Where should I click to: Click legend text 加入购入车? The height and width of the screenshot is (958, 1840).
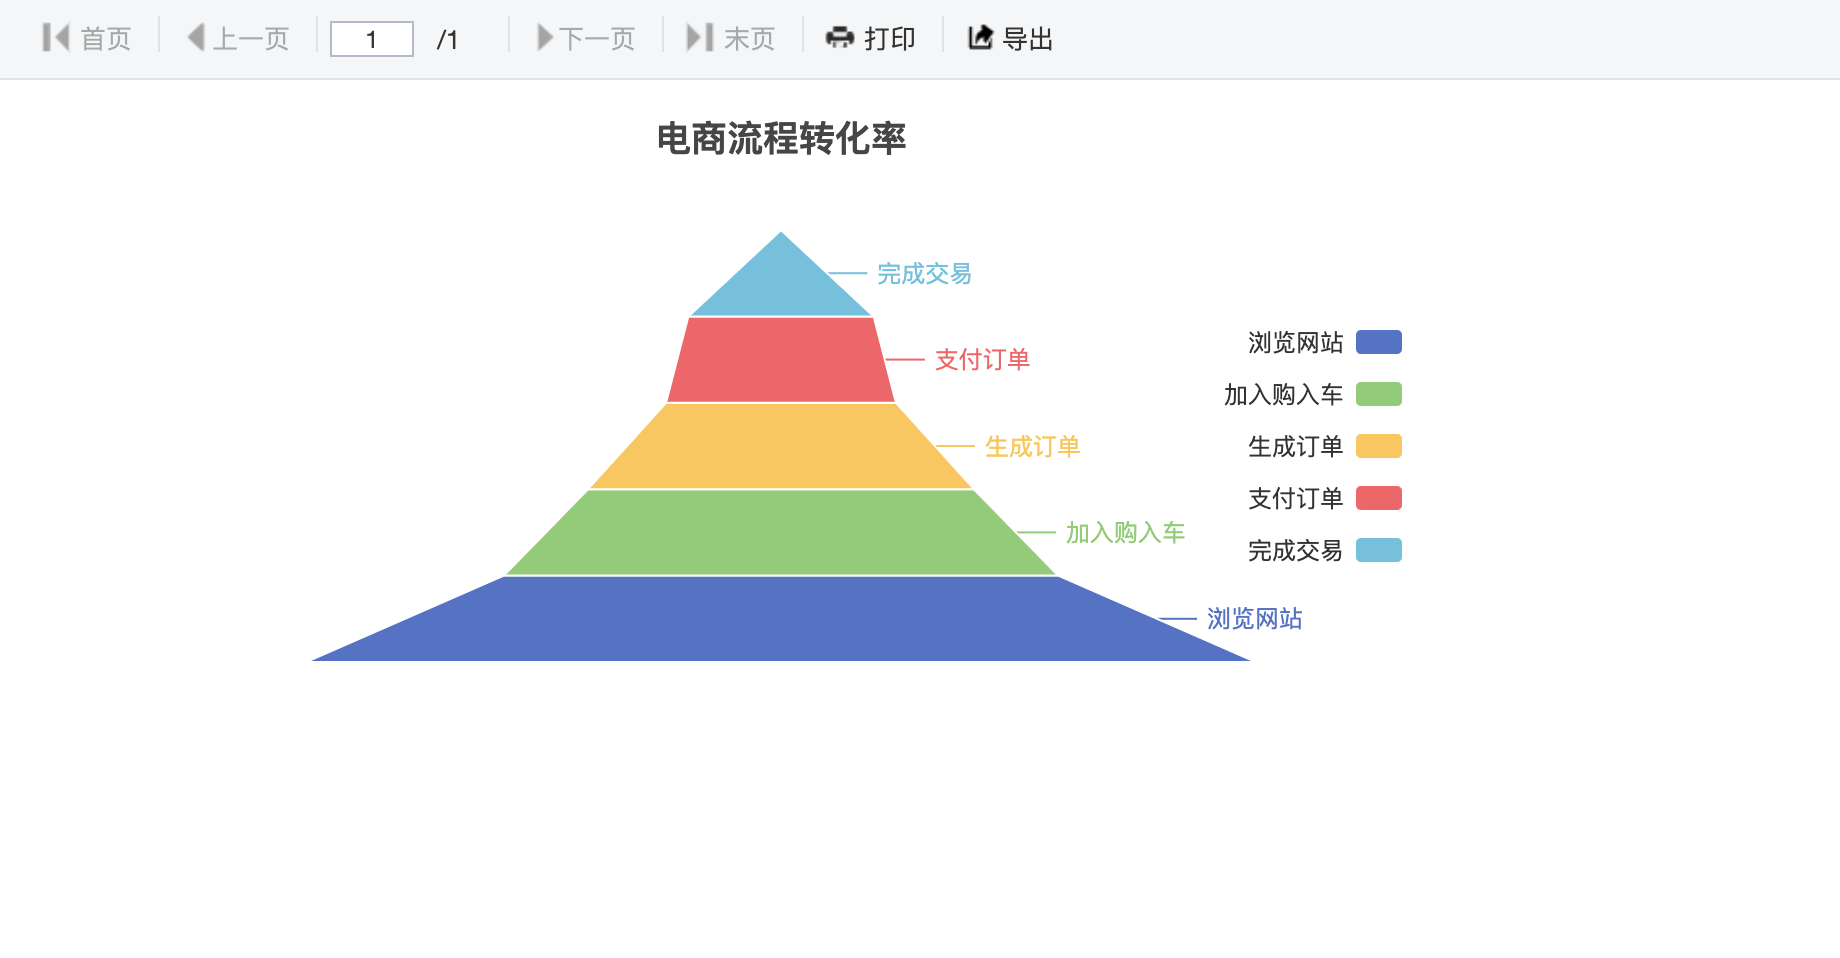tap(1283, 394)
